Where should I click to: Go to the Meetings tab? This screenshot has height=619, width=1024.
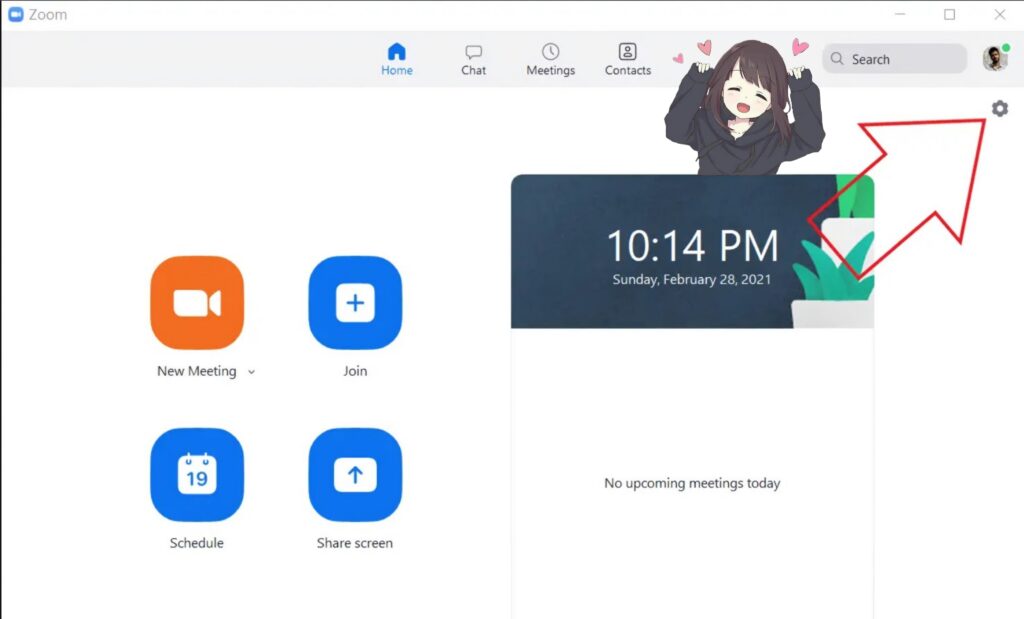coord(551,59)
